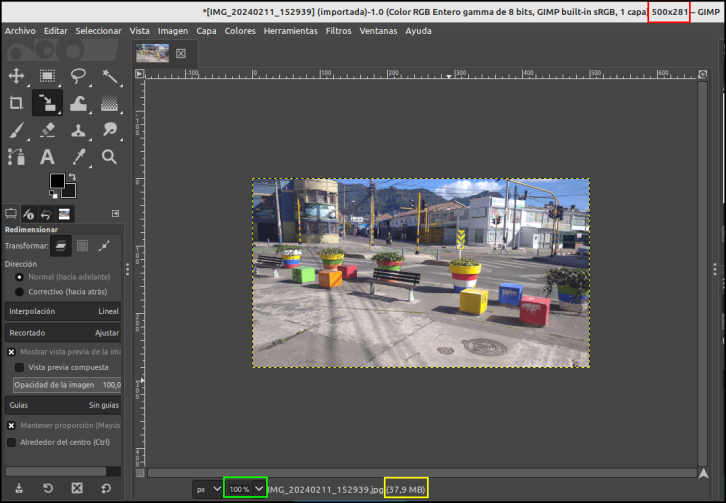Select the Smudge tool
The height and width of the screenshot is (503, 726).
pyautogui.click(x=110, y=130)
